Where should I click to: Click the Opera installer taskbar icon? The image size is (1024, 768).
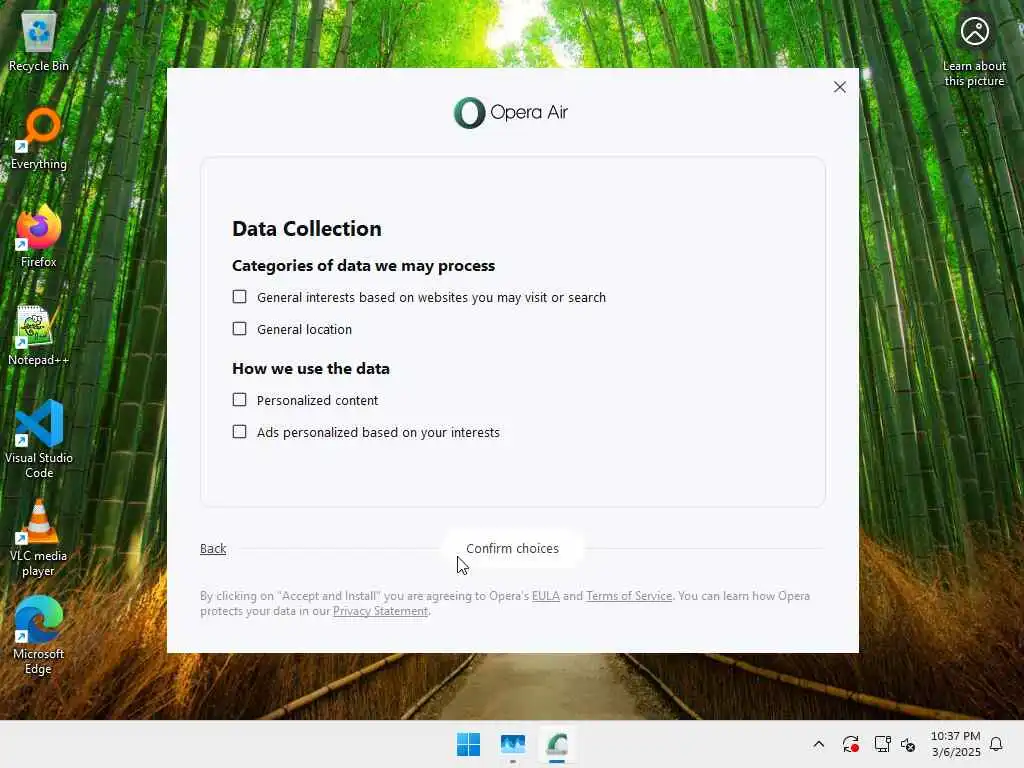557,744
